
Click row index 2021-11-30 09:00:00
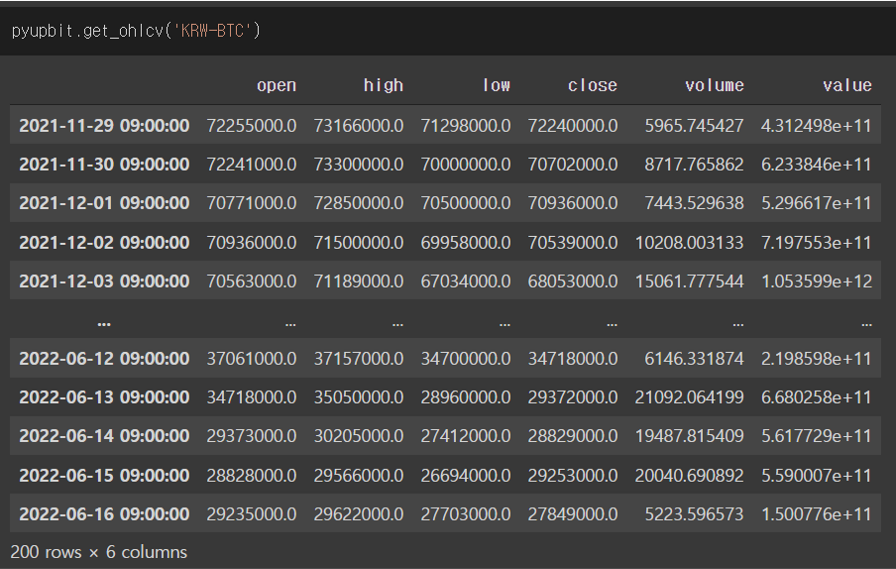104,165
